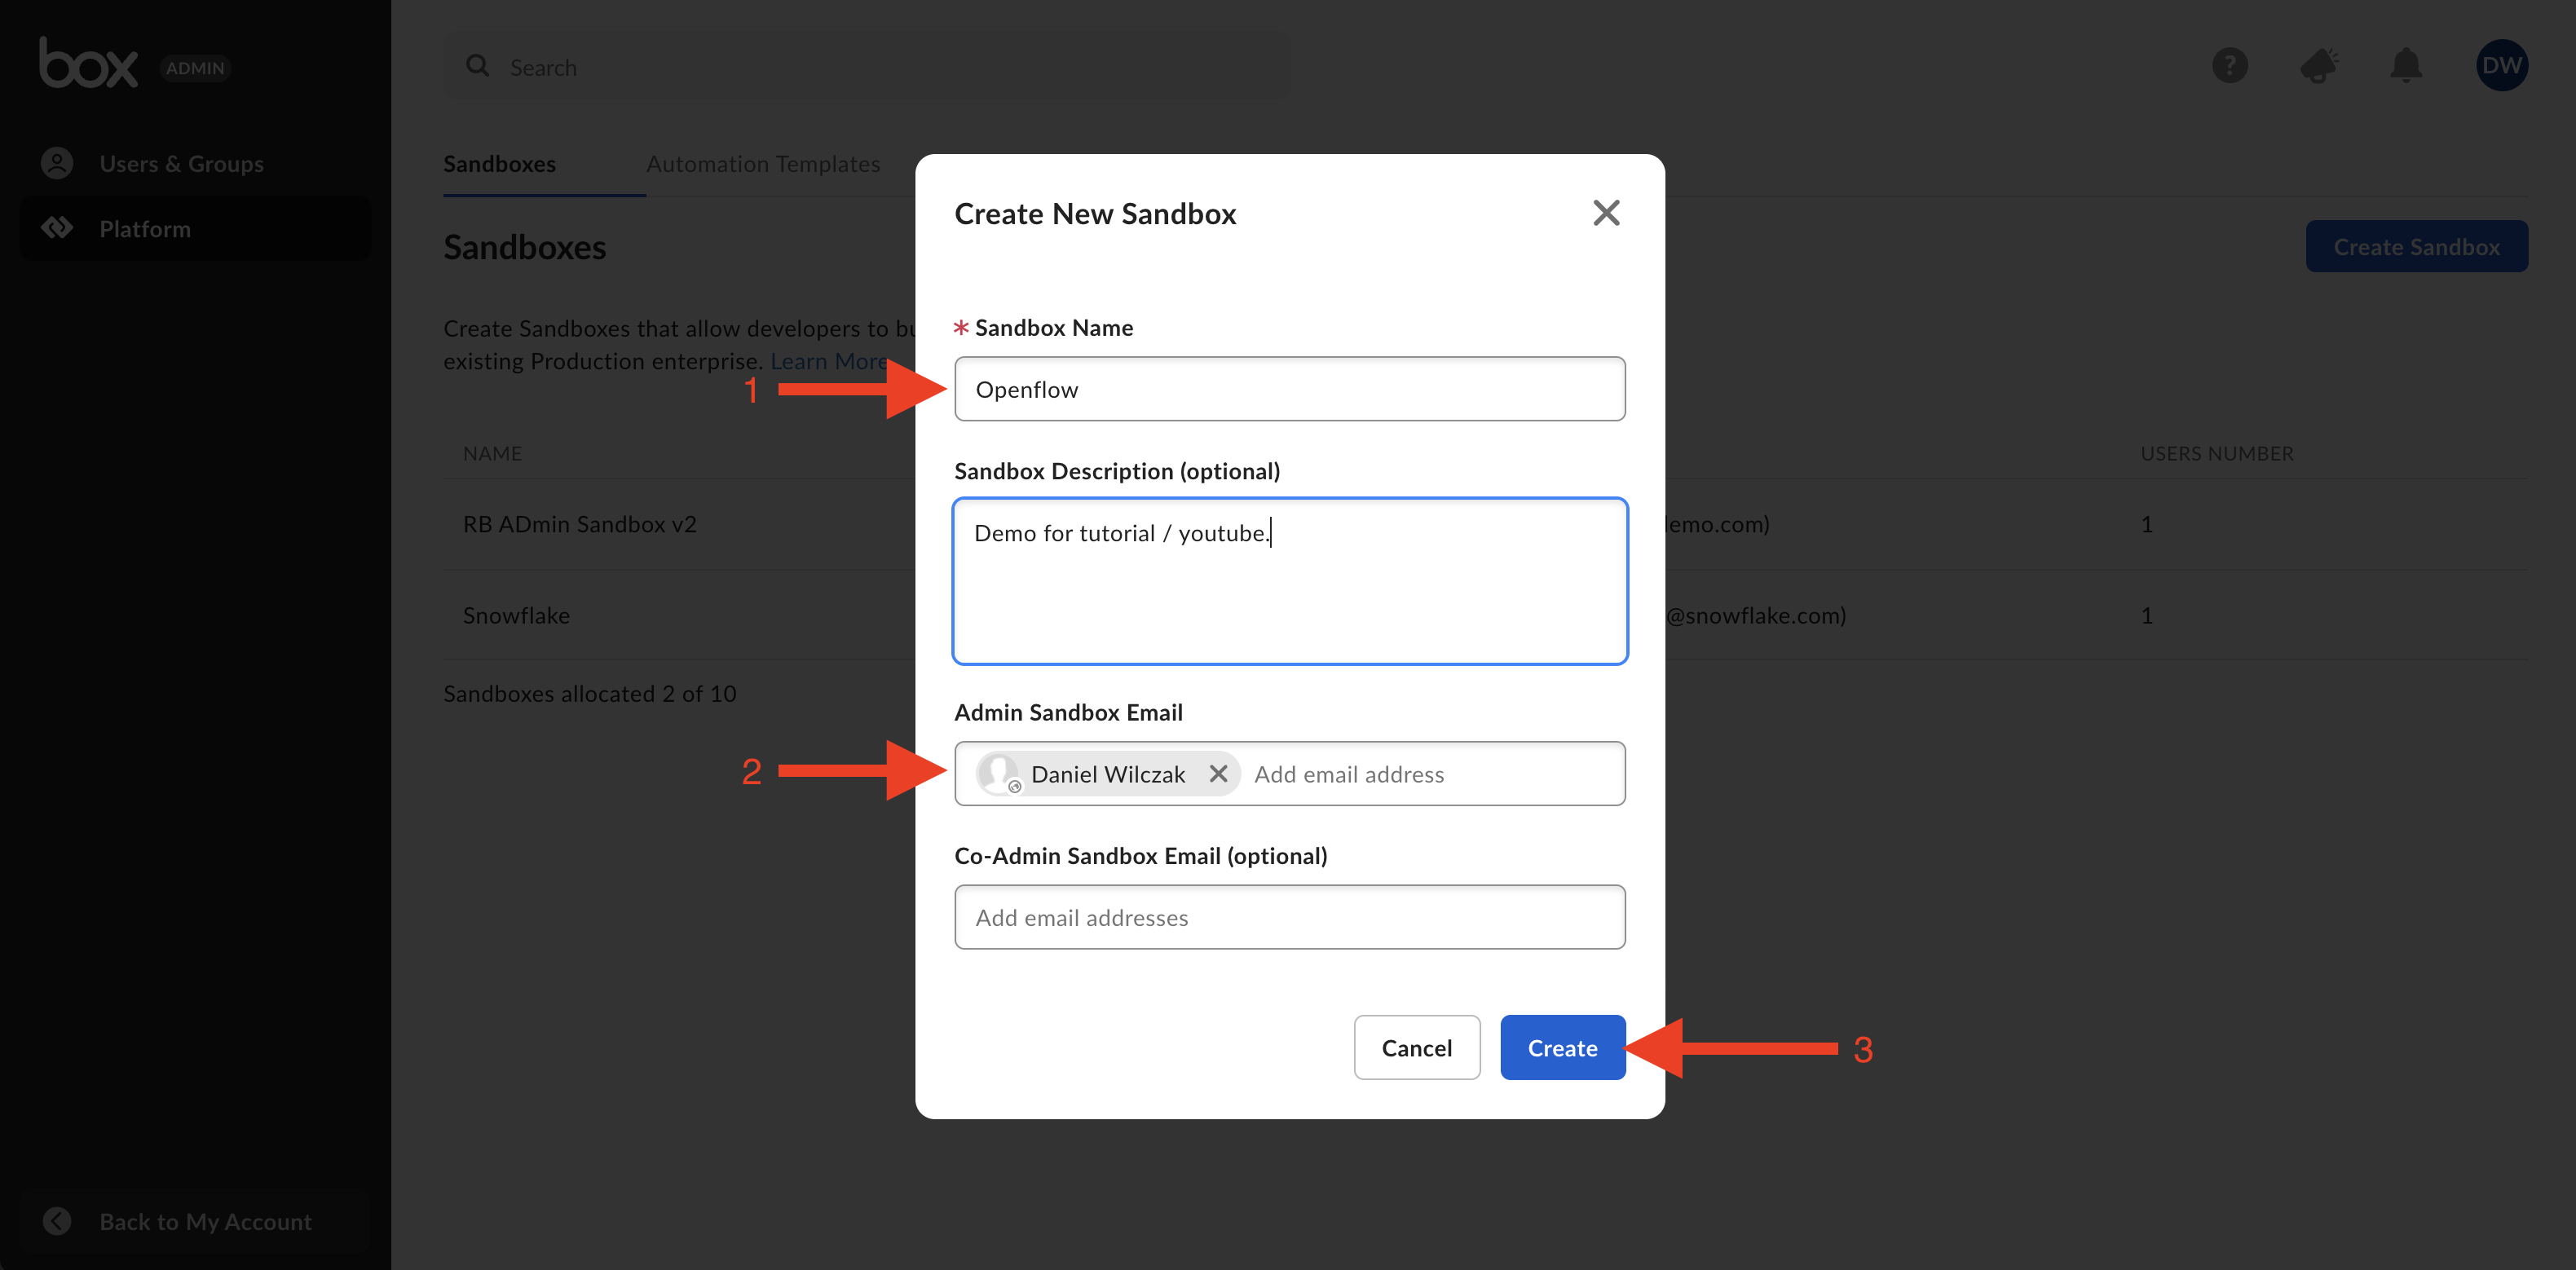The image size is (2576, 1270).
Task: Click the Back to My Account arrow icon
Action: 57,1221
